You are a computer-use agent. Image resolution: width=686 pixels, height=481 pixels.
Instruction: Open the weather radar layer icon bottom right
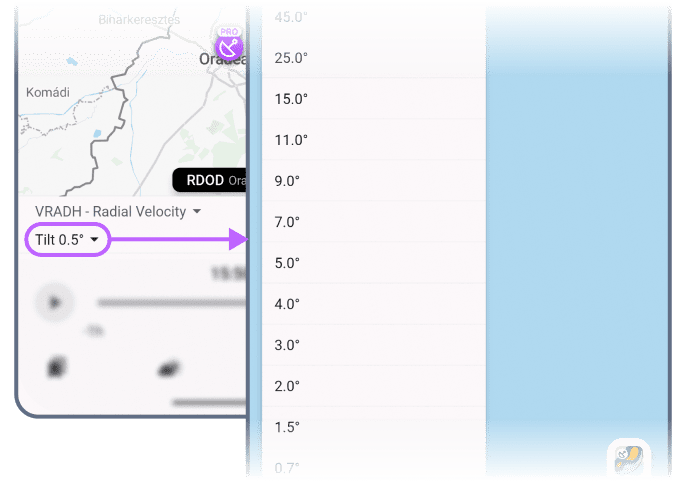(x=629, y=458)
